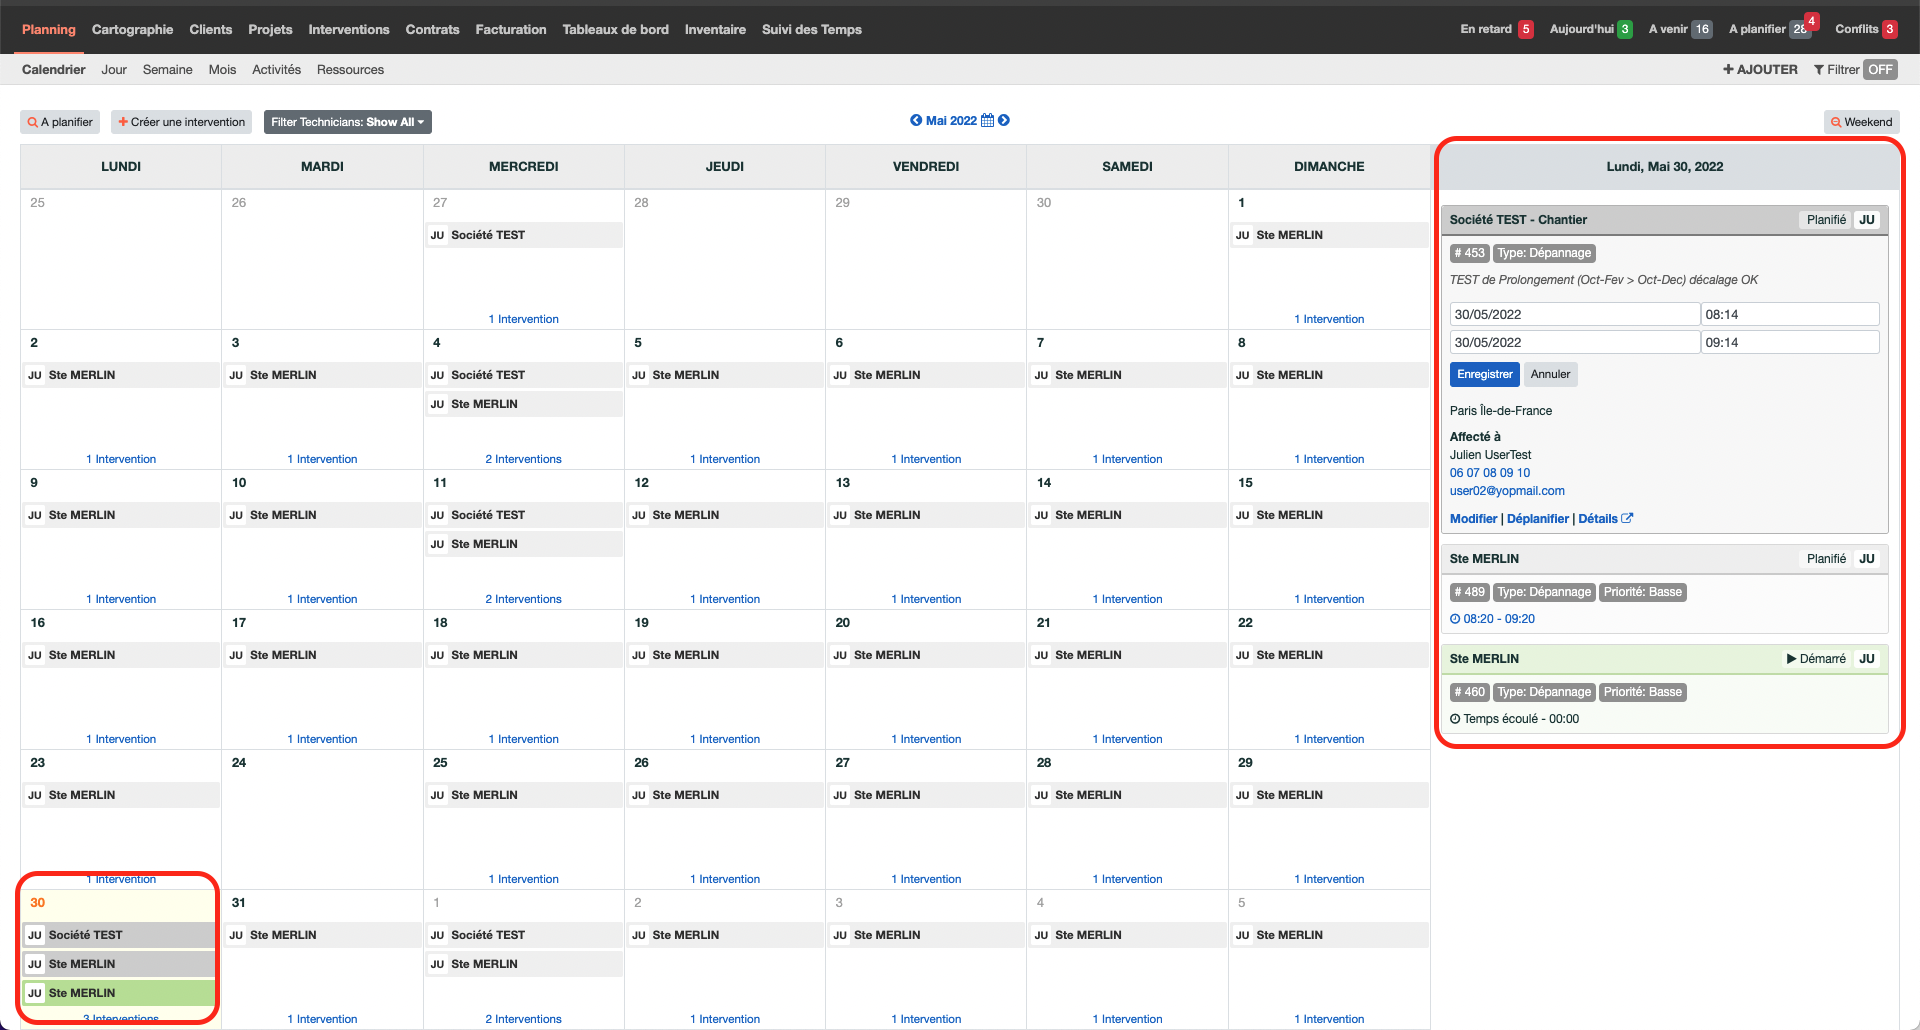
Task: Open the Clients menu
Action: pos(210,29)
